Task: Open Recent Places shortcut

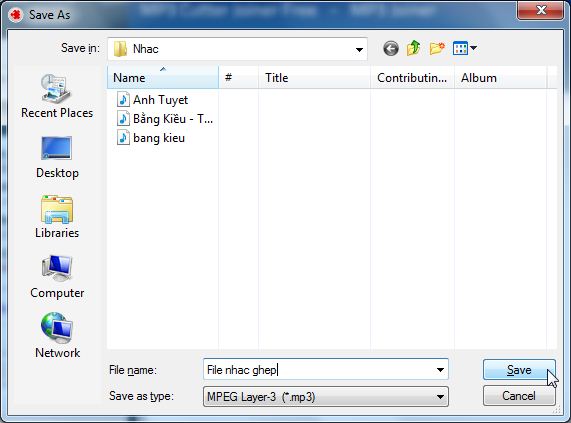Action: [x=57, y=96]
